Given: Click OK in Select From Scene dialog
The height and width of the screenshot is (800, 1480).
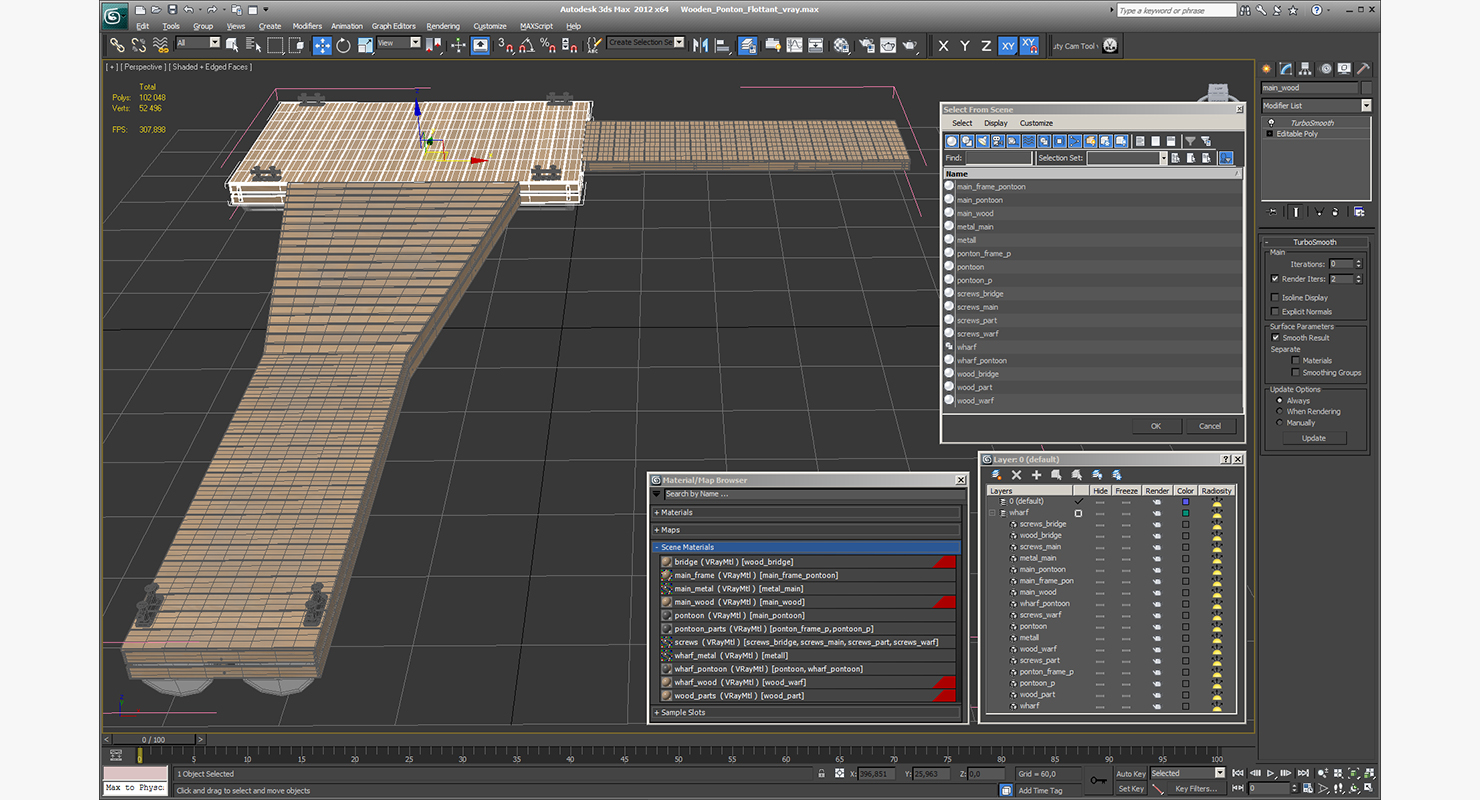Looking at the screenshot, I should click(x=1156, y=426).
